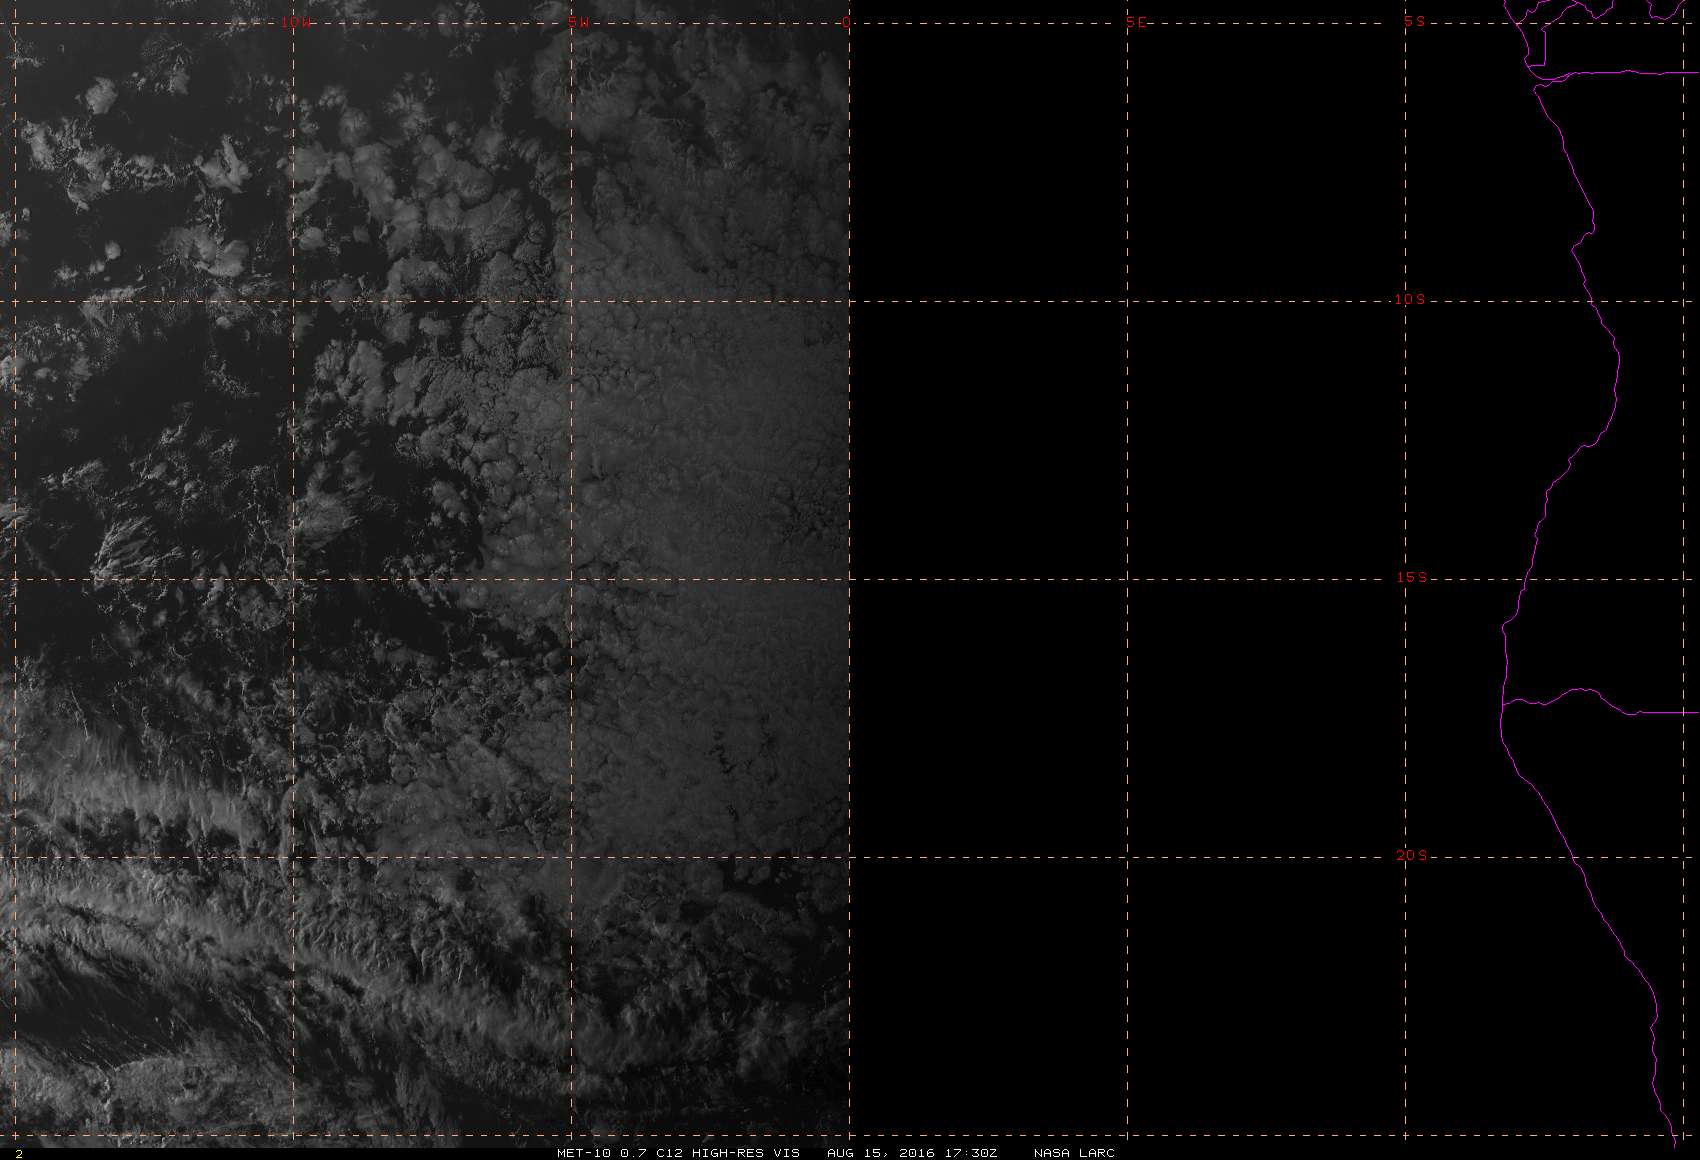Click grid intersection of 10W and 20S
The image size is (1700, 1160).
click(293, 857)
